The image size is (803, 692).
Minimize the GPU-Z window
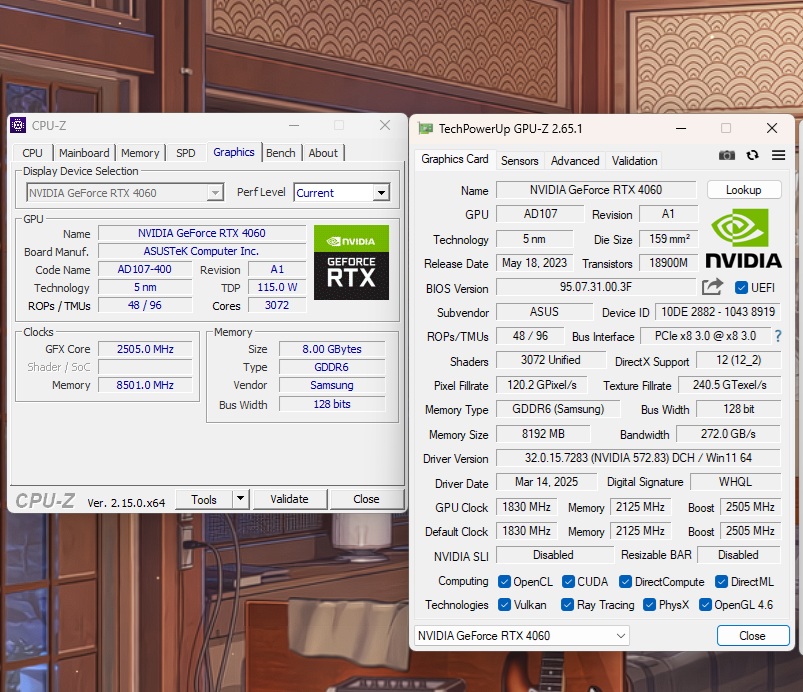[x=681, y=128]
